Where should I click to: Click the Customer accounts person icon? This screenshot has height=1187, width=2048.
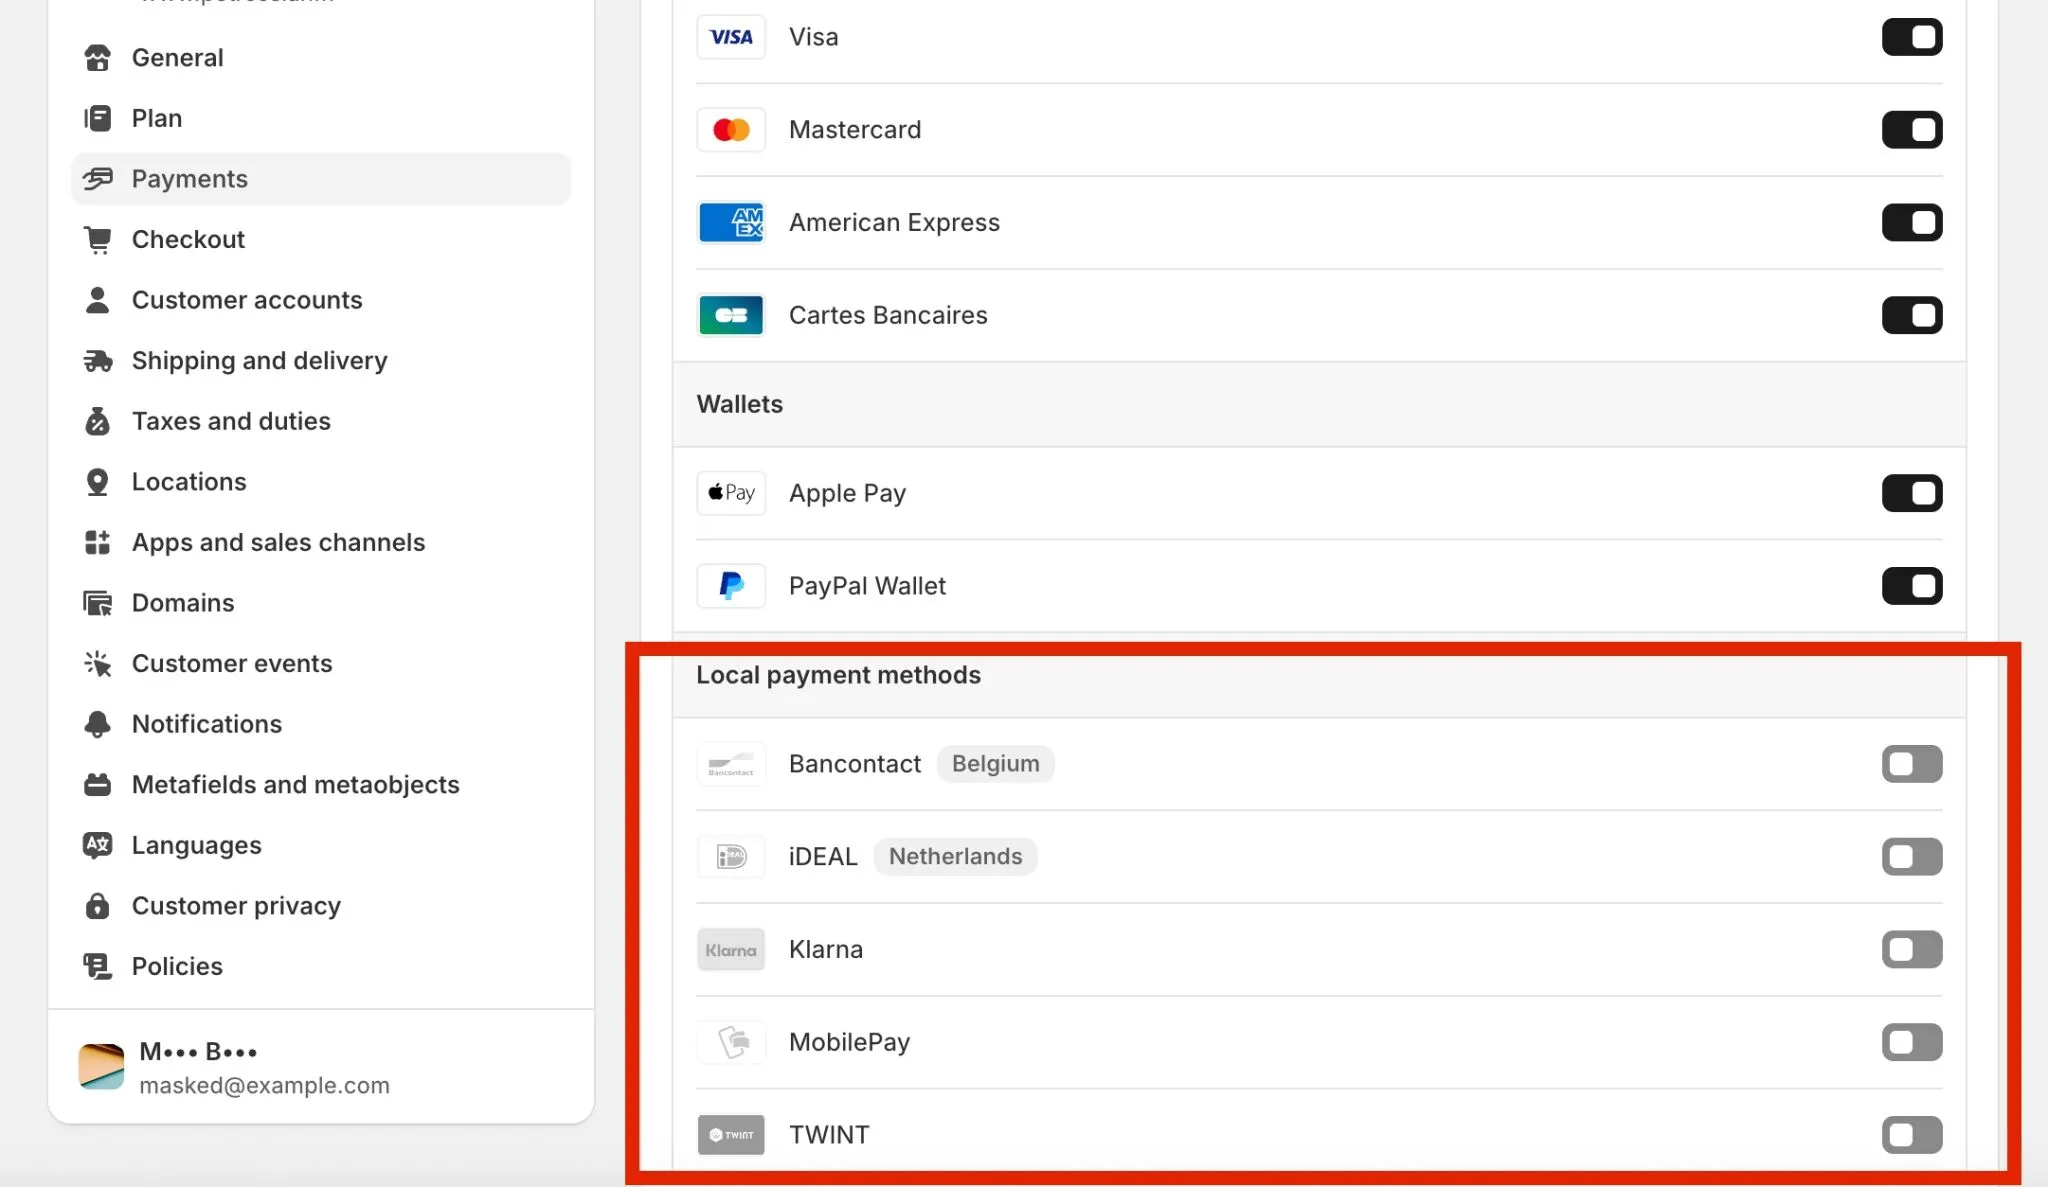click(98, 300)
